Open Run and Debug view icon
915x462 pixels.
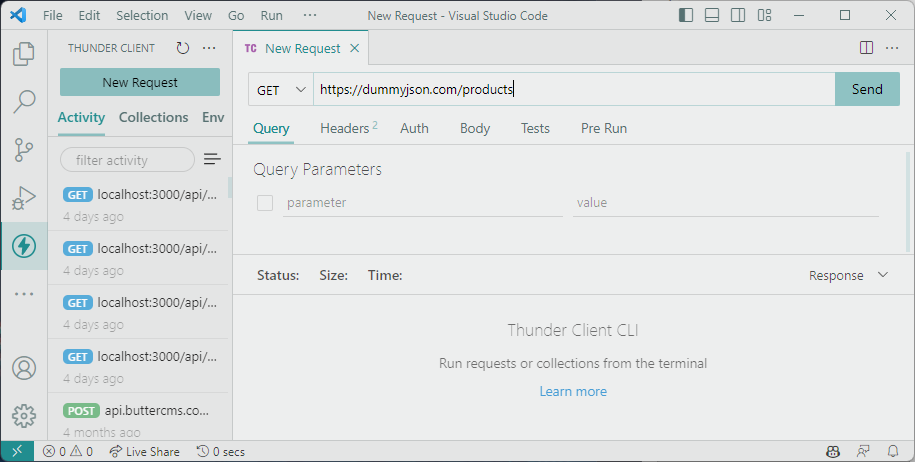pos(24,198)
